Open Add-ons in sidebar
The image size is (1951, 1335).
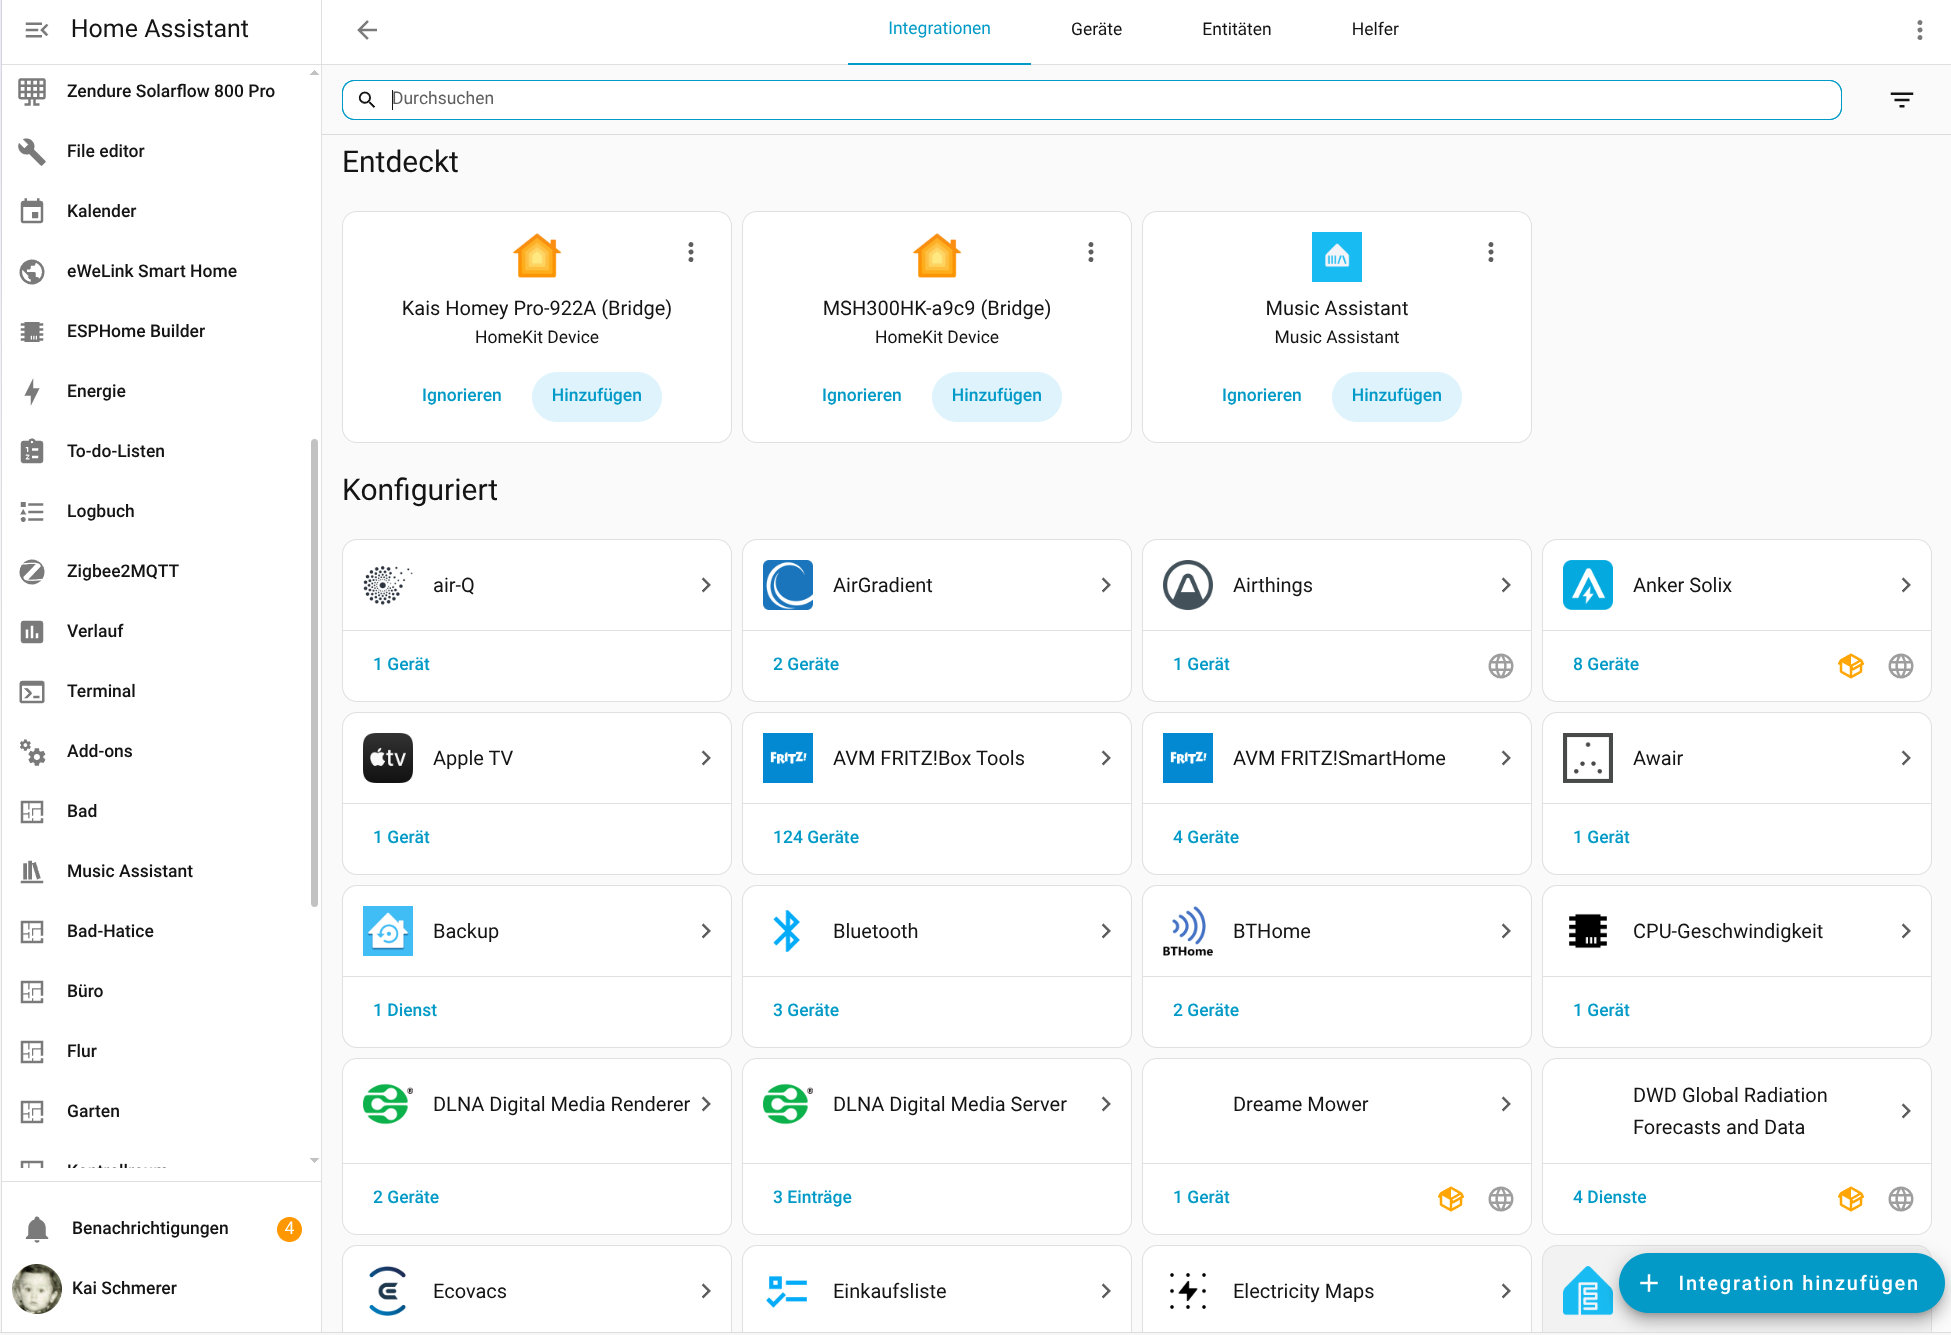coord(160,751)
